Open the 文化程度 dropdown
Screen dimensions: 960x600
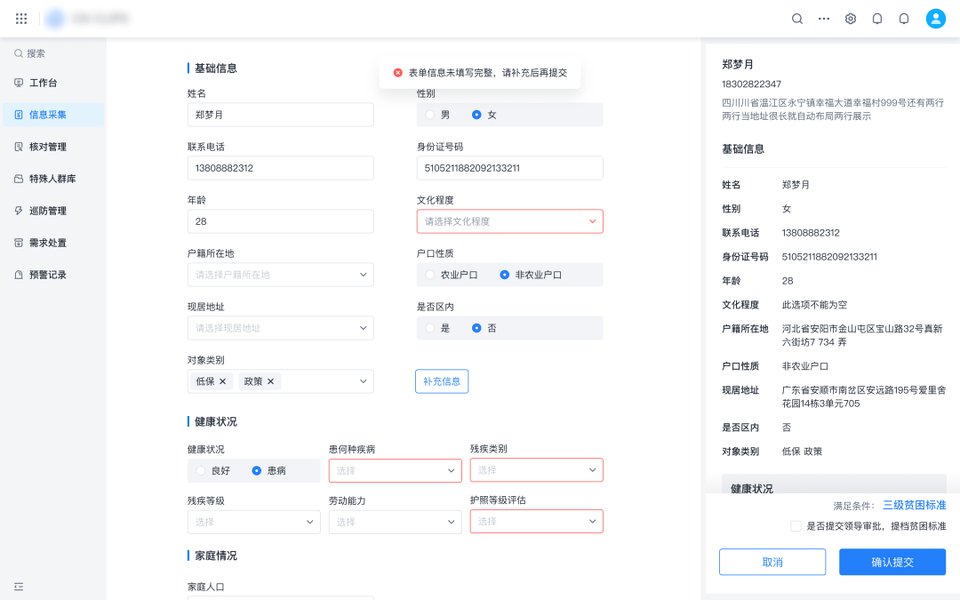[x=510, y=222]
